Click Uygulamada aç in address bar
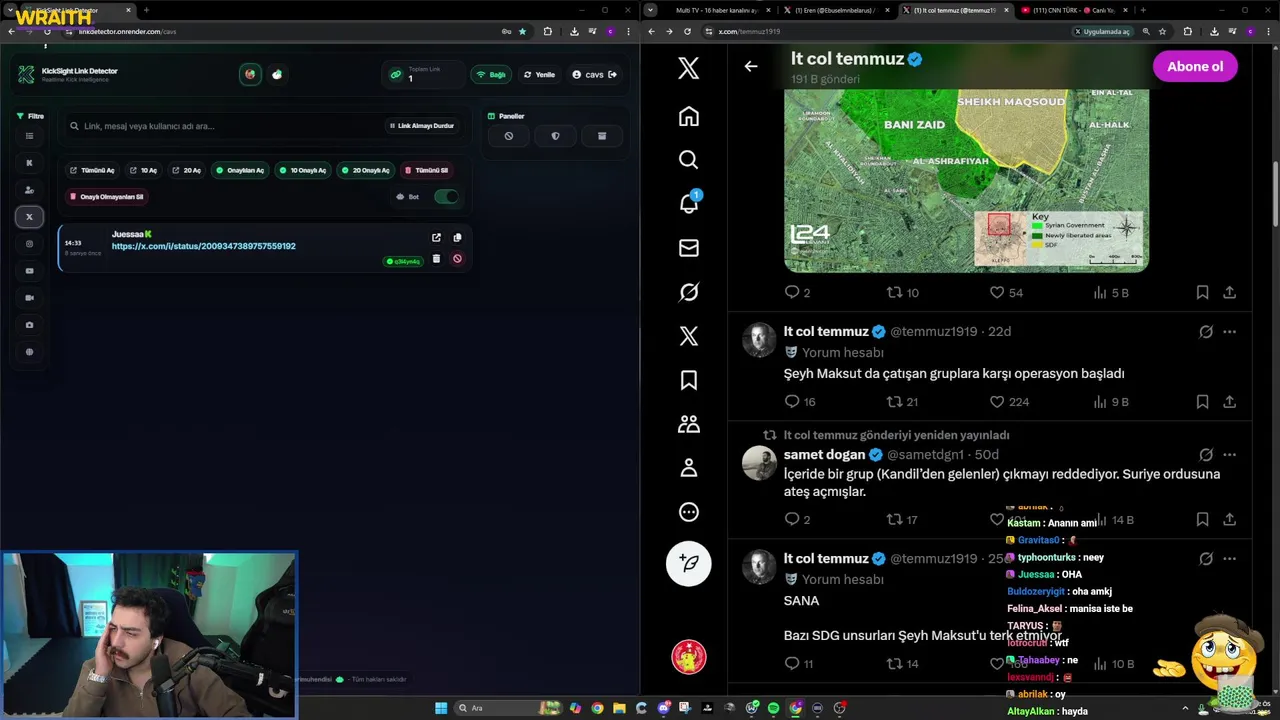1280x720 pixels. pyautogui.click(x=1103, y=31)
